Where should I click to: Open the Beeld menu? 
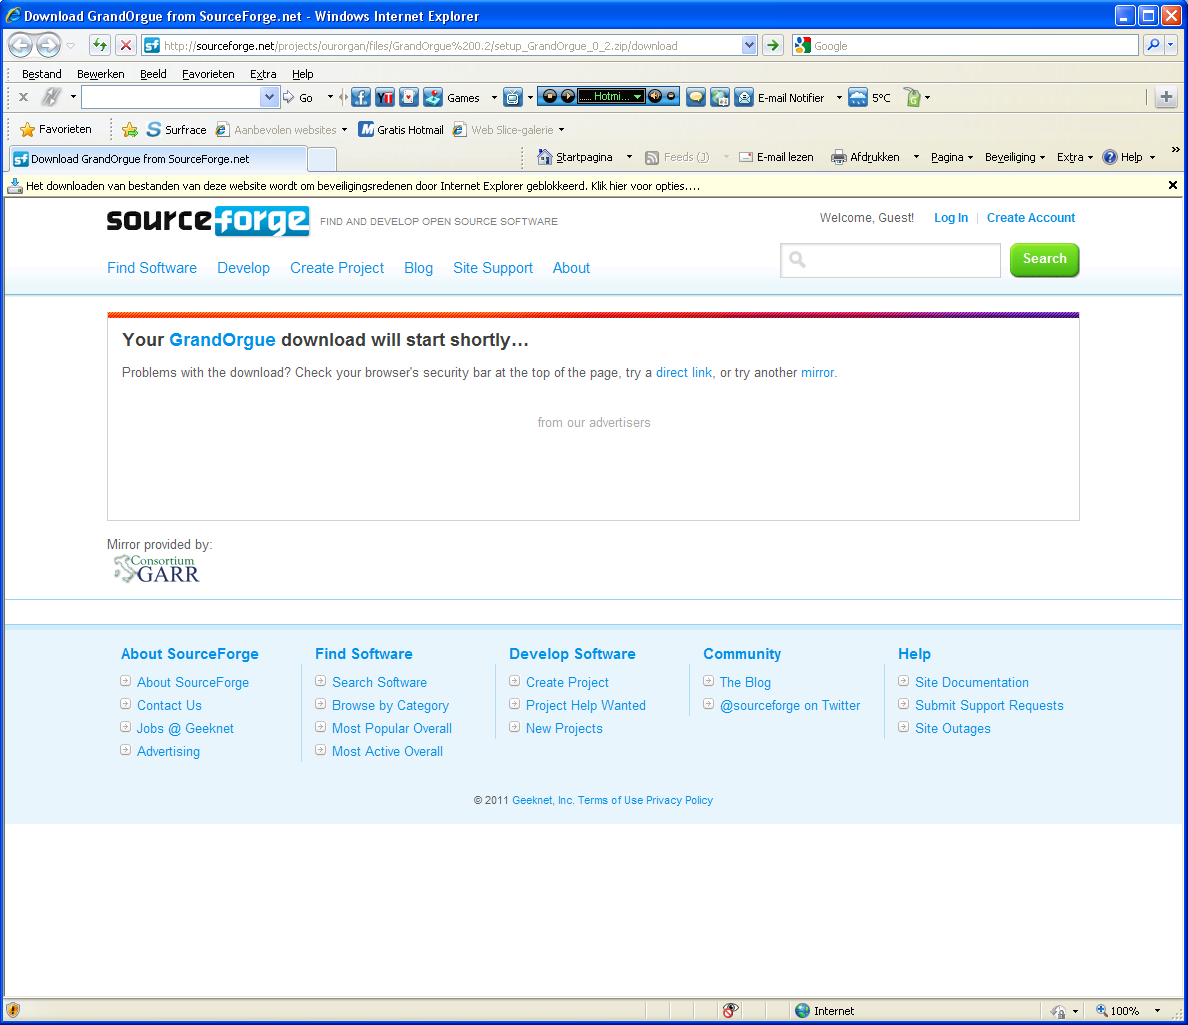[153, 73]
